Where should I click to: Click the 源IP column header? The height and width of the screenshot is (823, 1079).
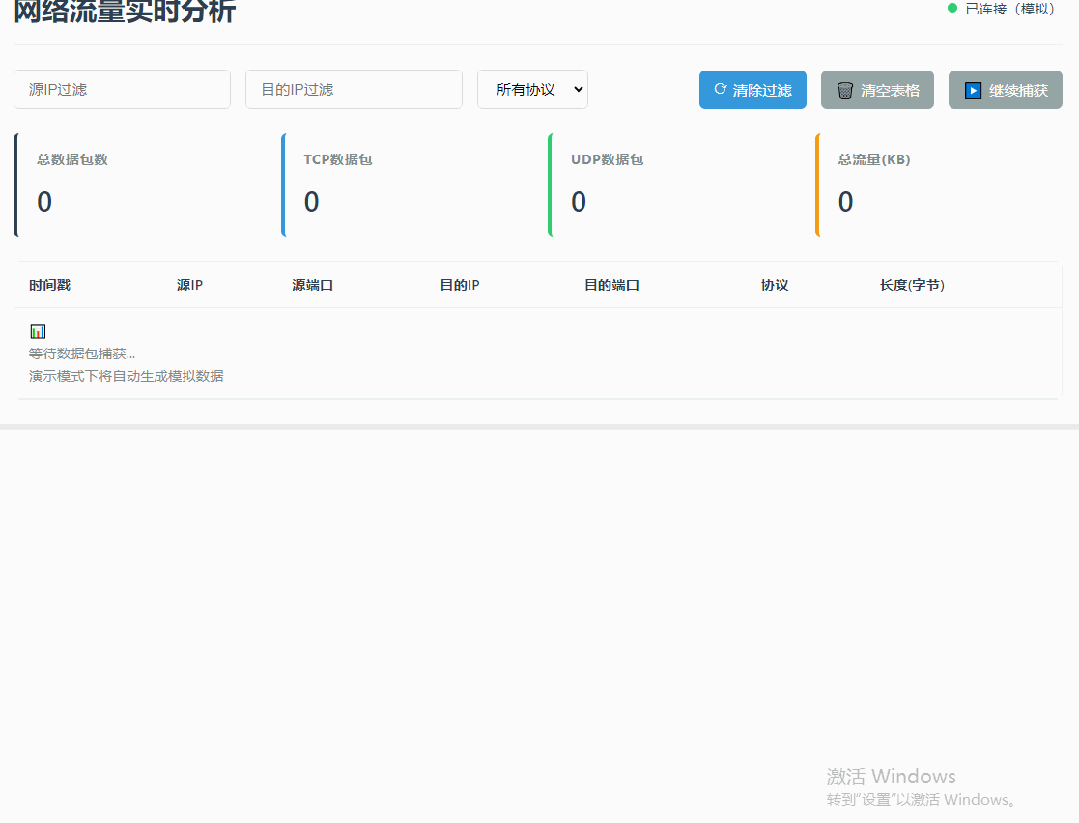click(x=190, y=285)
